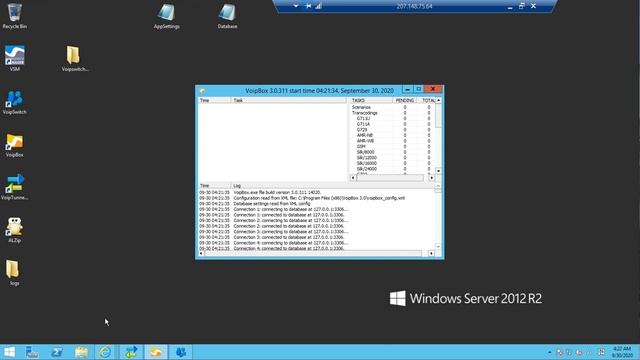
Task: Select the AMR-NB transcoding row
Action: (x=392, y=135)
